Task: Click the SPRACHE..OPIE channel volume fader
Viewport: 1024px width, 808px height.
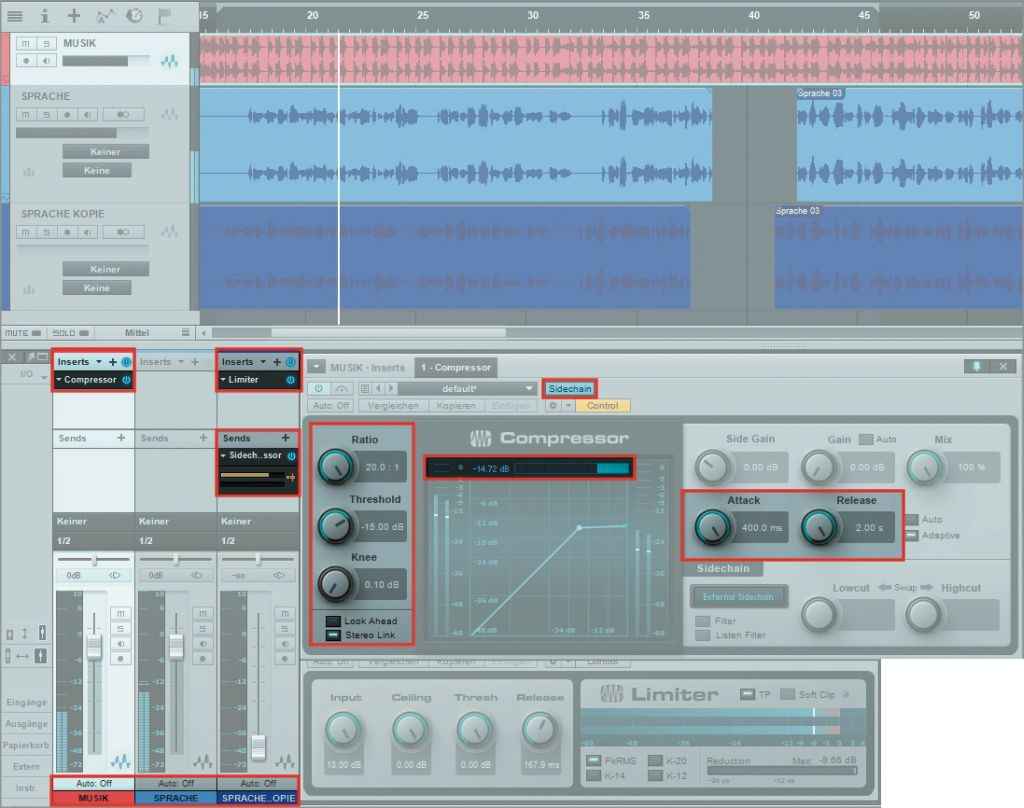Action: [259, 747]
